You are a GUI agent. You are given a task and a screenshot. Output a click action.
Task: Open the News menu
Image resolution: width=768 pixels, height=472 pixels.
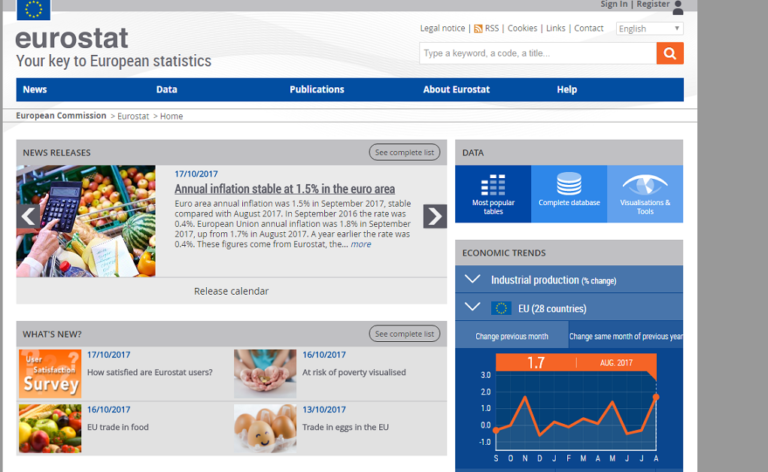35,90
